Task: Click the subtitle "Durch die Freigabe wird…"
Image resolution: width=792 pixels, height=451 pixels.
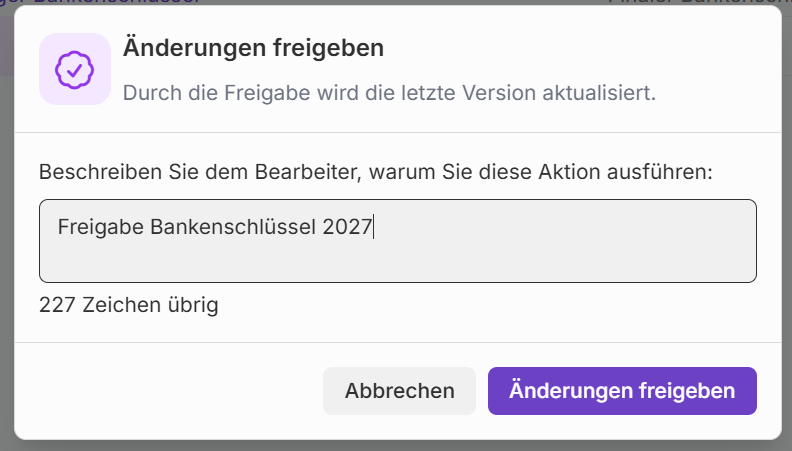Action: tap(388, 94)
